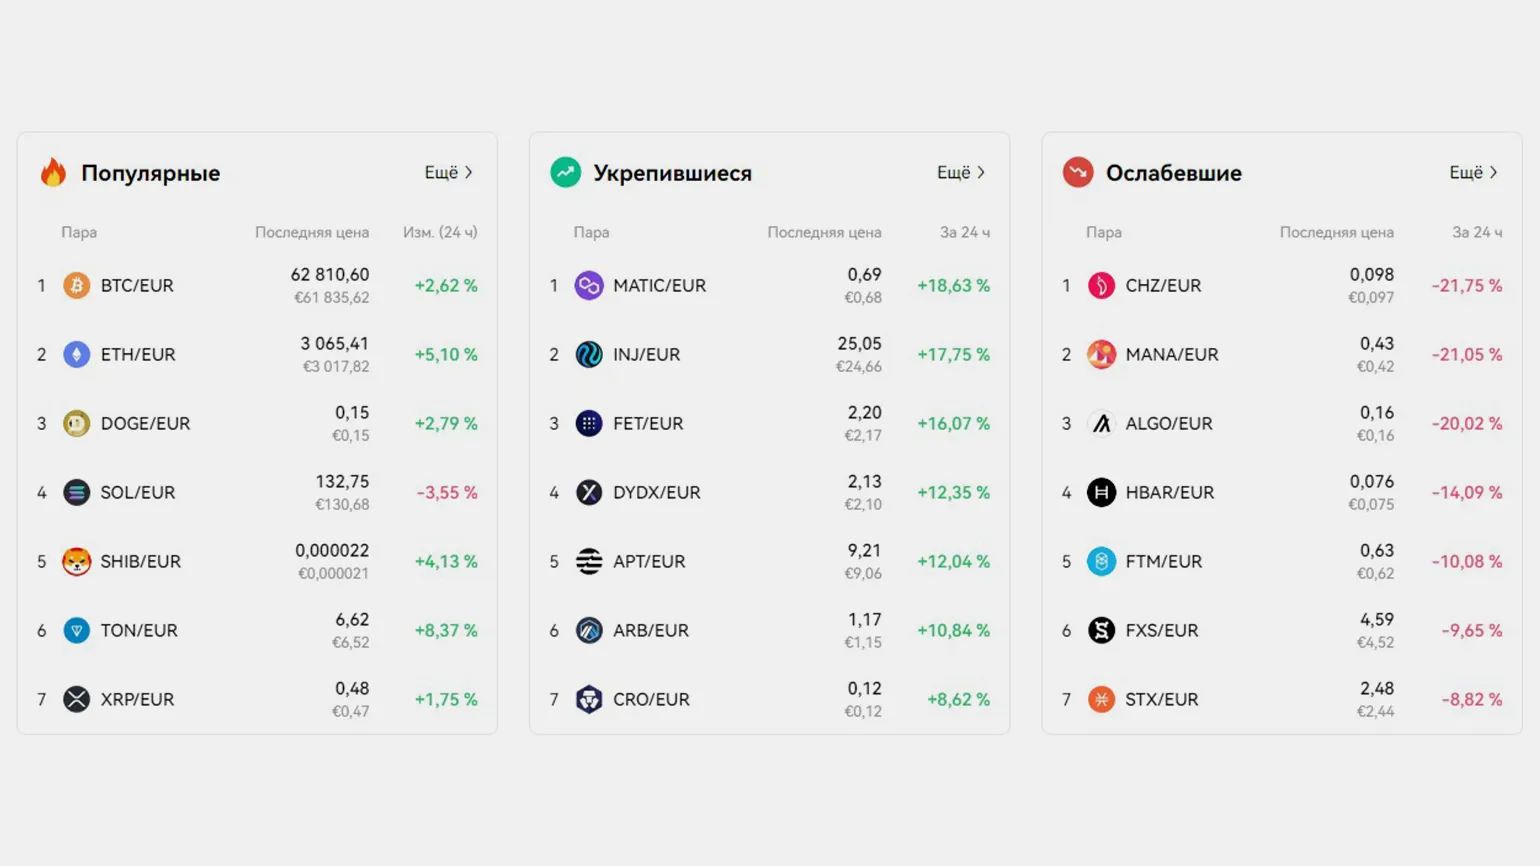
Task: Show more Ослабевшие pairs via Ещё
Action: 1473,172
